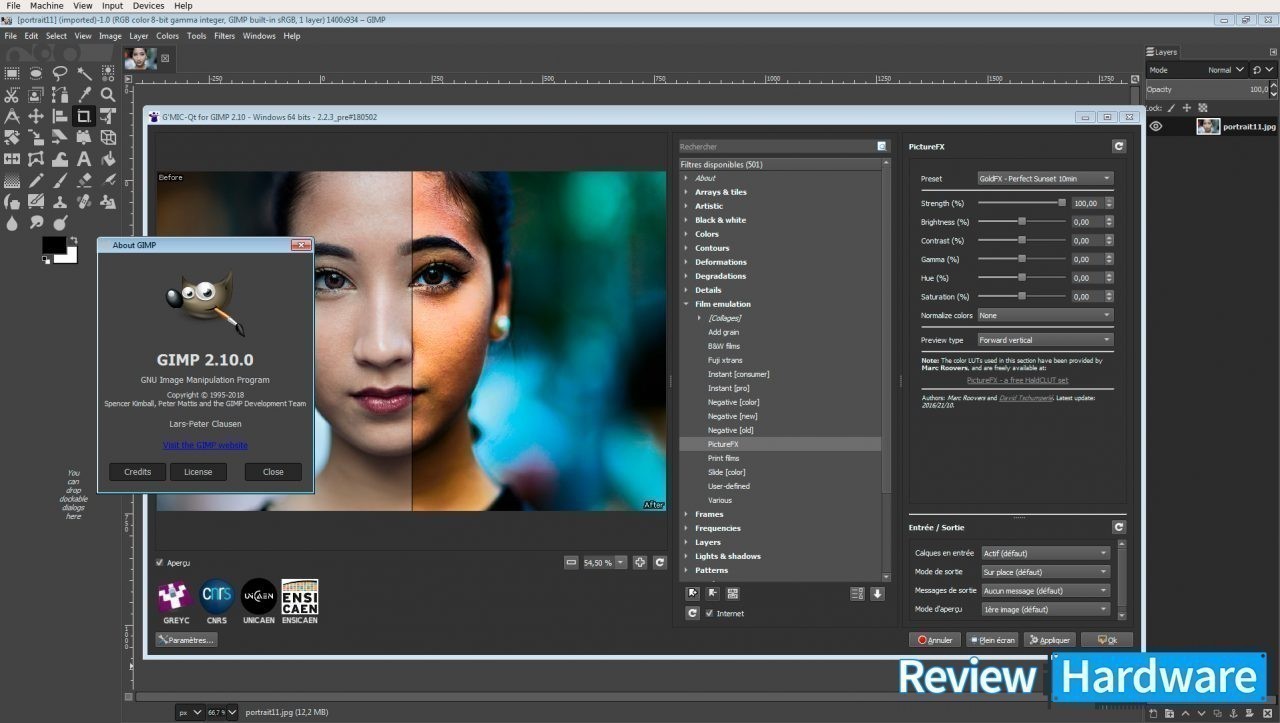Select the Alignment tool

(60, 116)
